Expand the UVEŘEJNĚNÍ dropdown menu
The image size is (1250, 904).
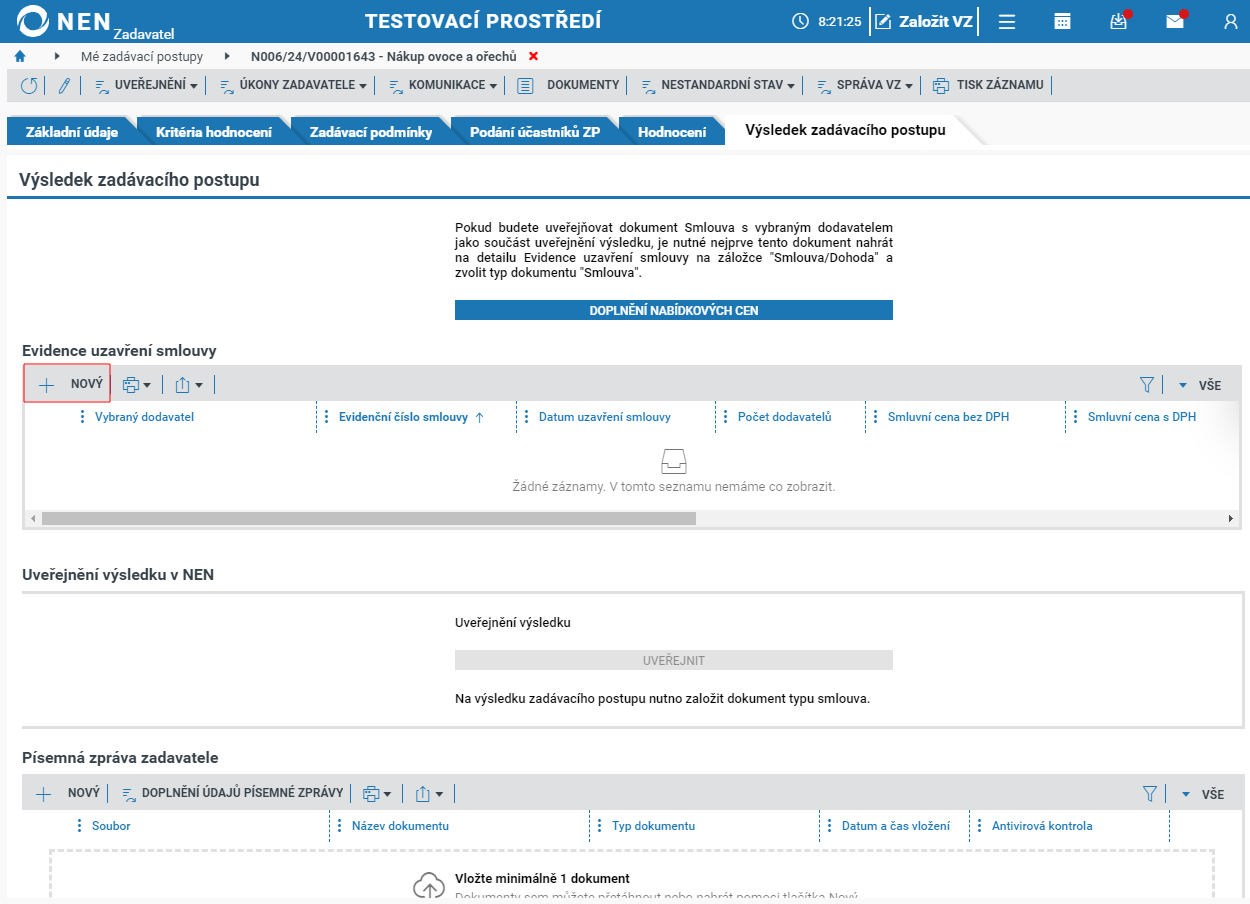tap(146, 85)
